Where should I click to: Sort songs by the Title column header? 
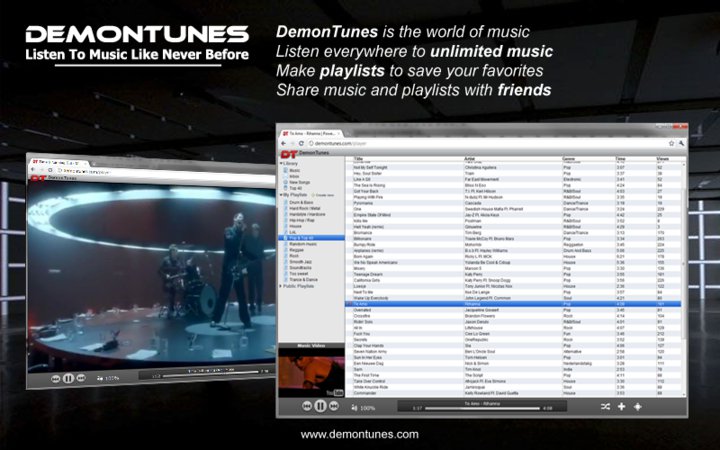[359, 159]
